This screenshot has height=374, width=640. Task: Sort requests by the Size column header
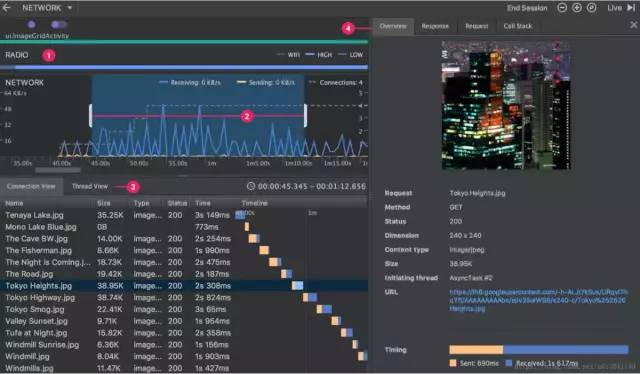point(104,203)
